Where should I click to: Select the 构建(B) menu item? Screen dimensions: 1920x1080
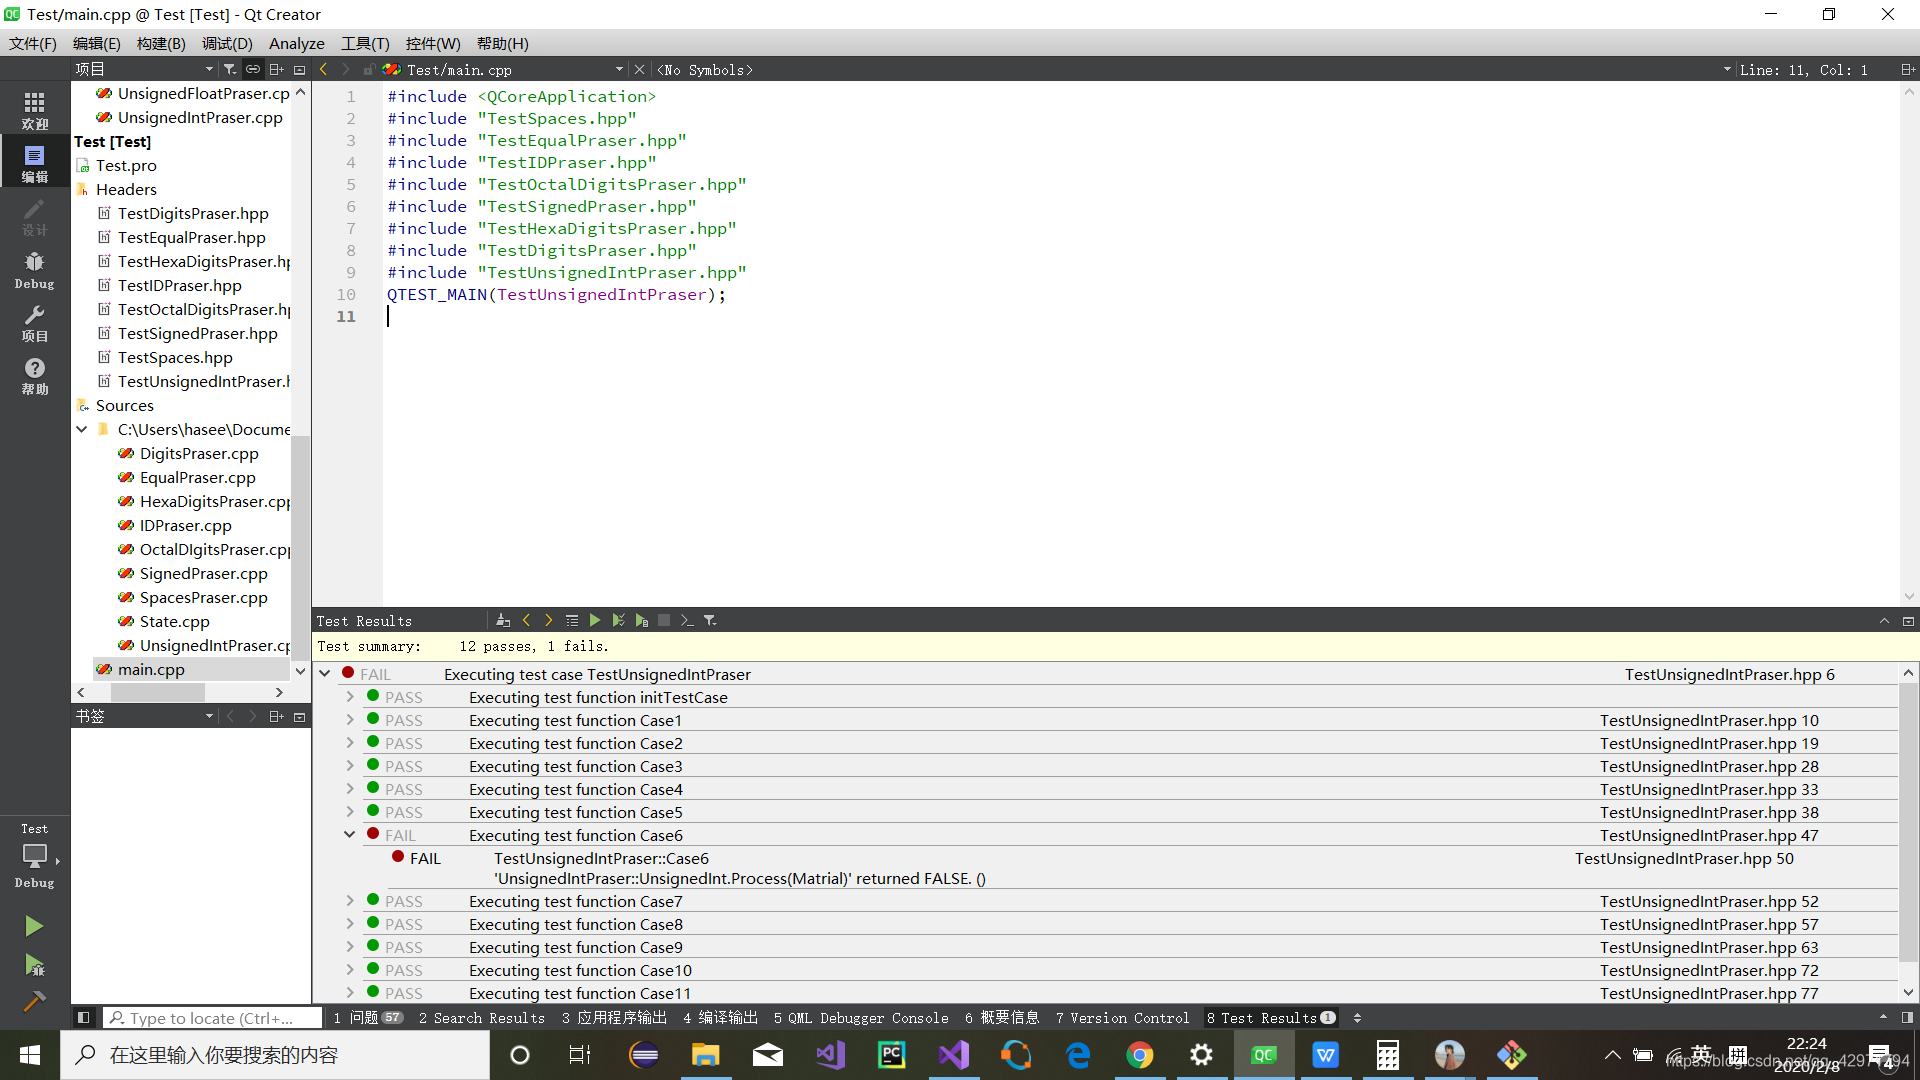tap(158, 44)
